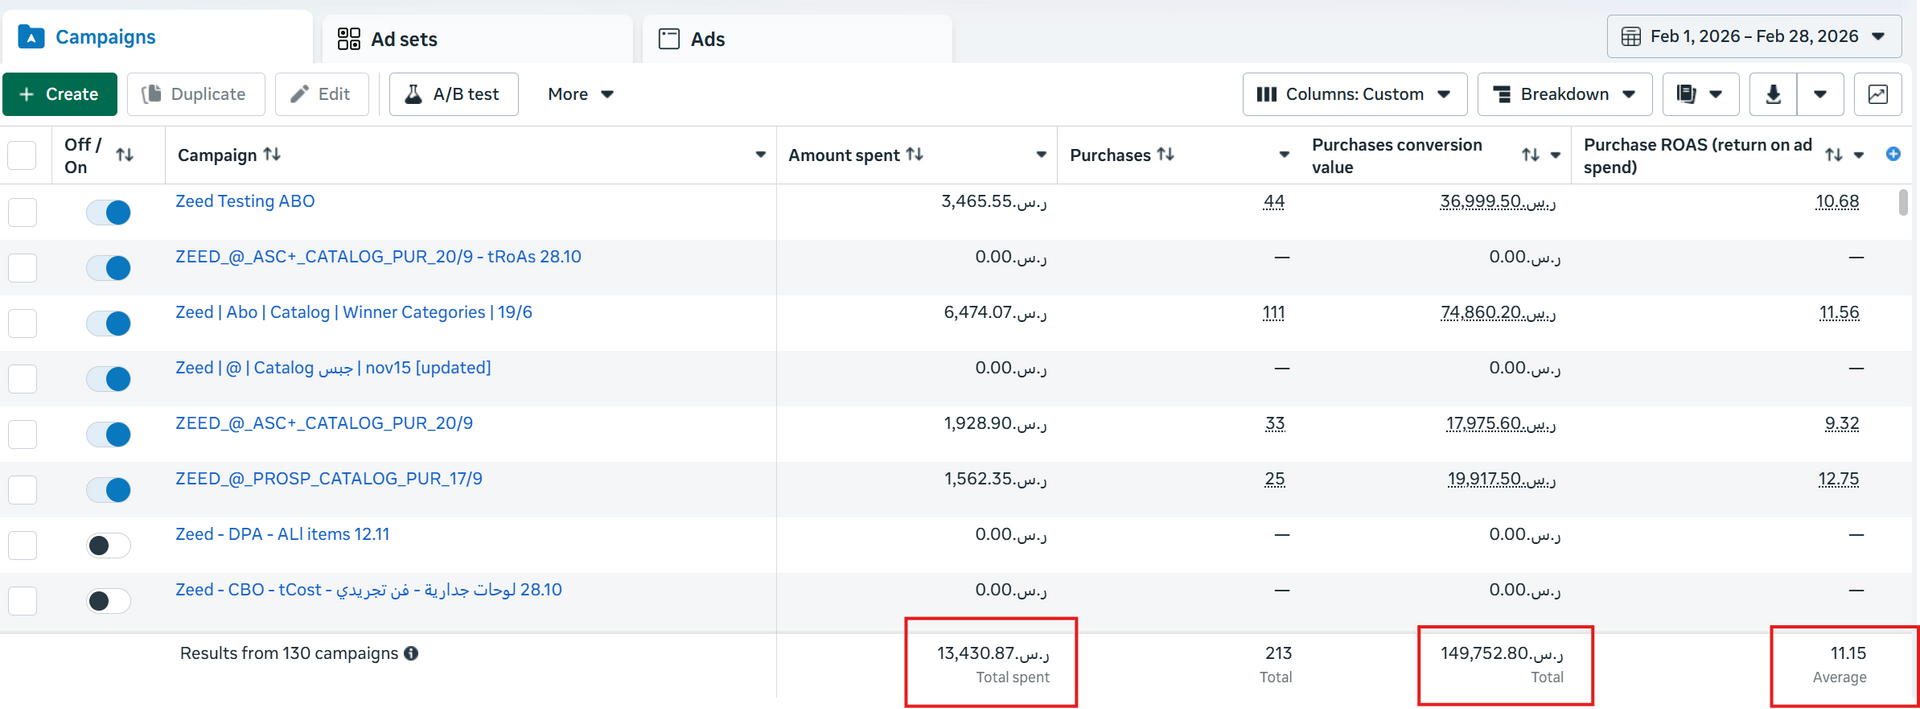1920x709 pixels.
Task: Click the info icon beside Results from 130 campaigns
Action: (411, 653)
